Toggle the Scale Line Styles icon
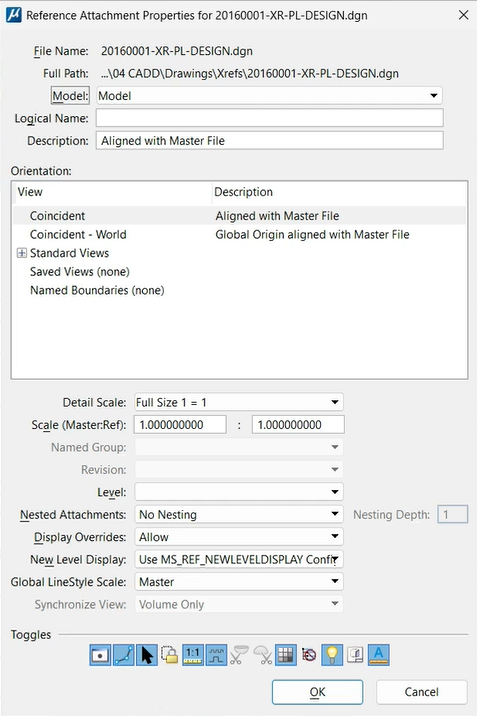The image size is (477, 716). 216,655
